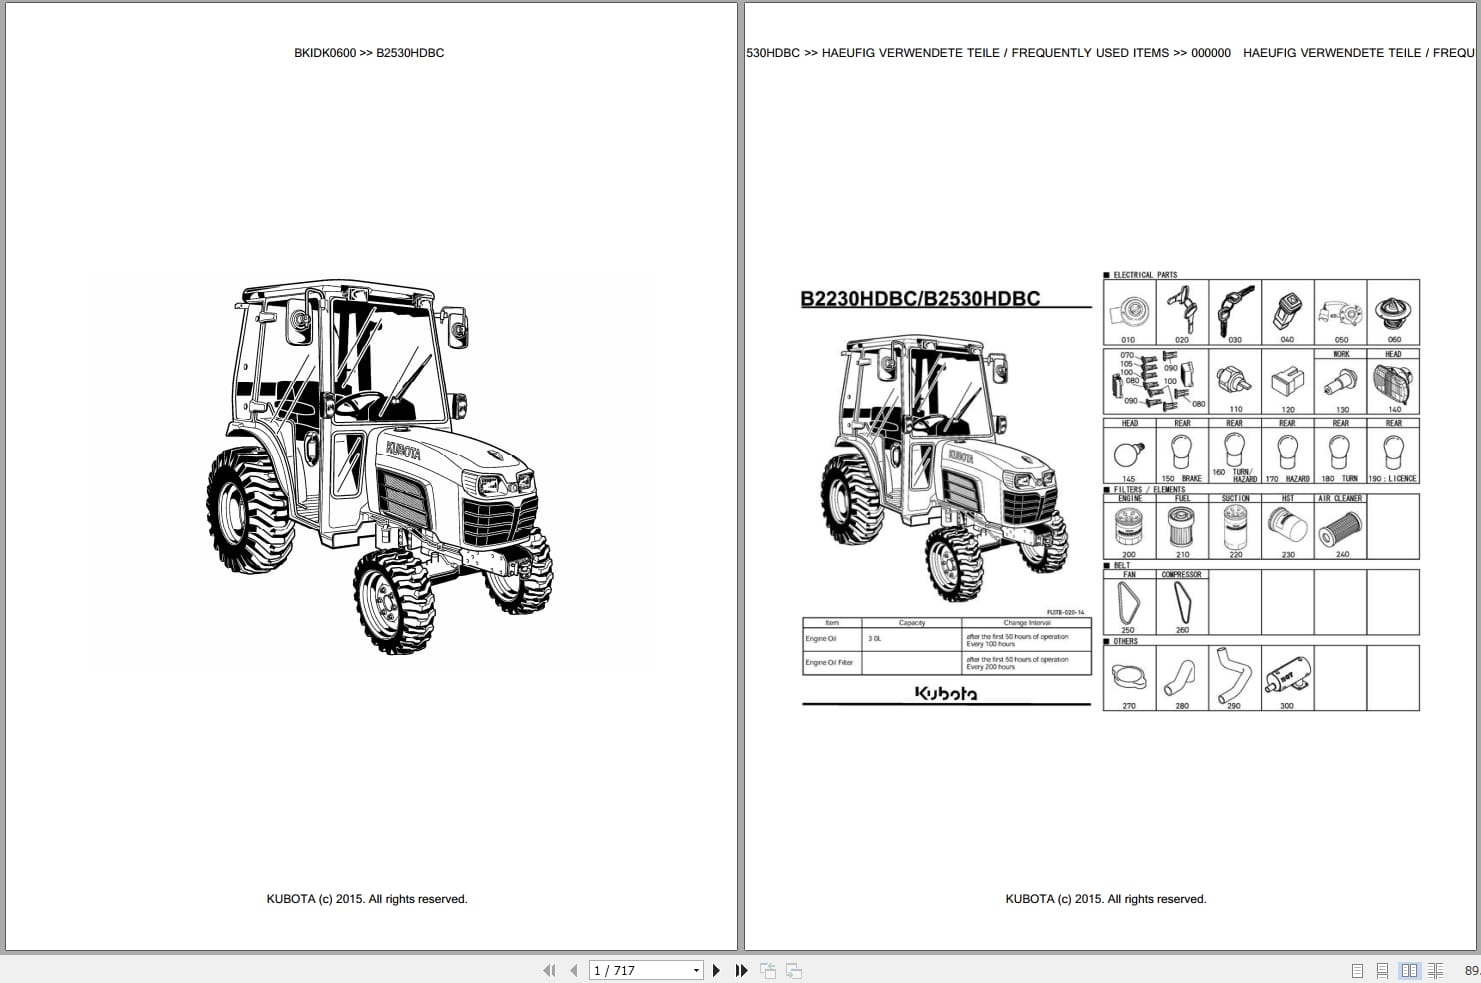
Task: Select the fuel filter part 210
Action: click(x=1182, y=527)
